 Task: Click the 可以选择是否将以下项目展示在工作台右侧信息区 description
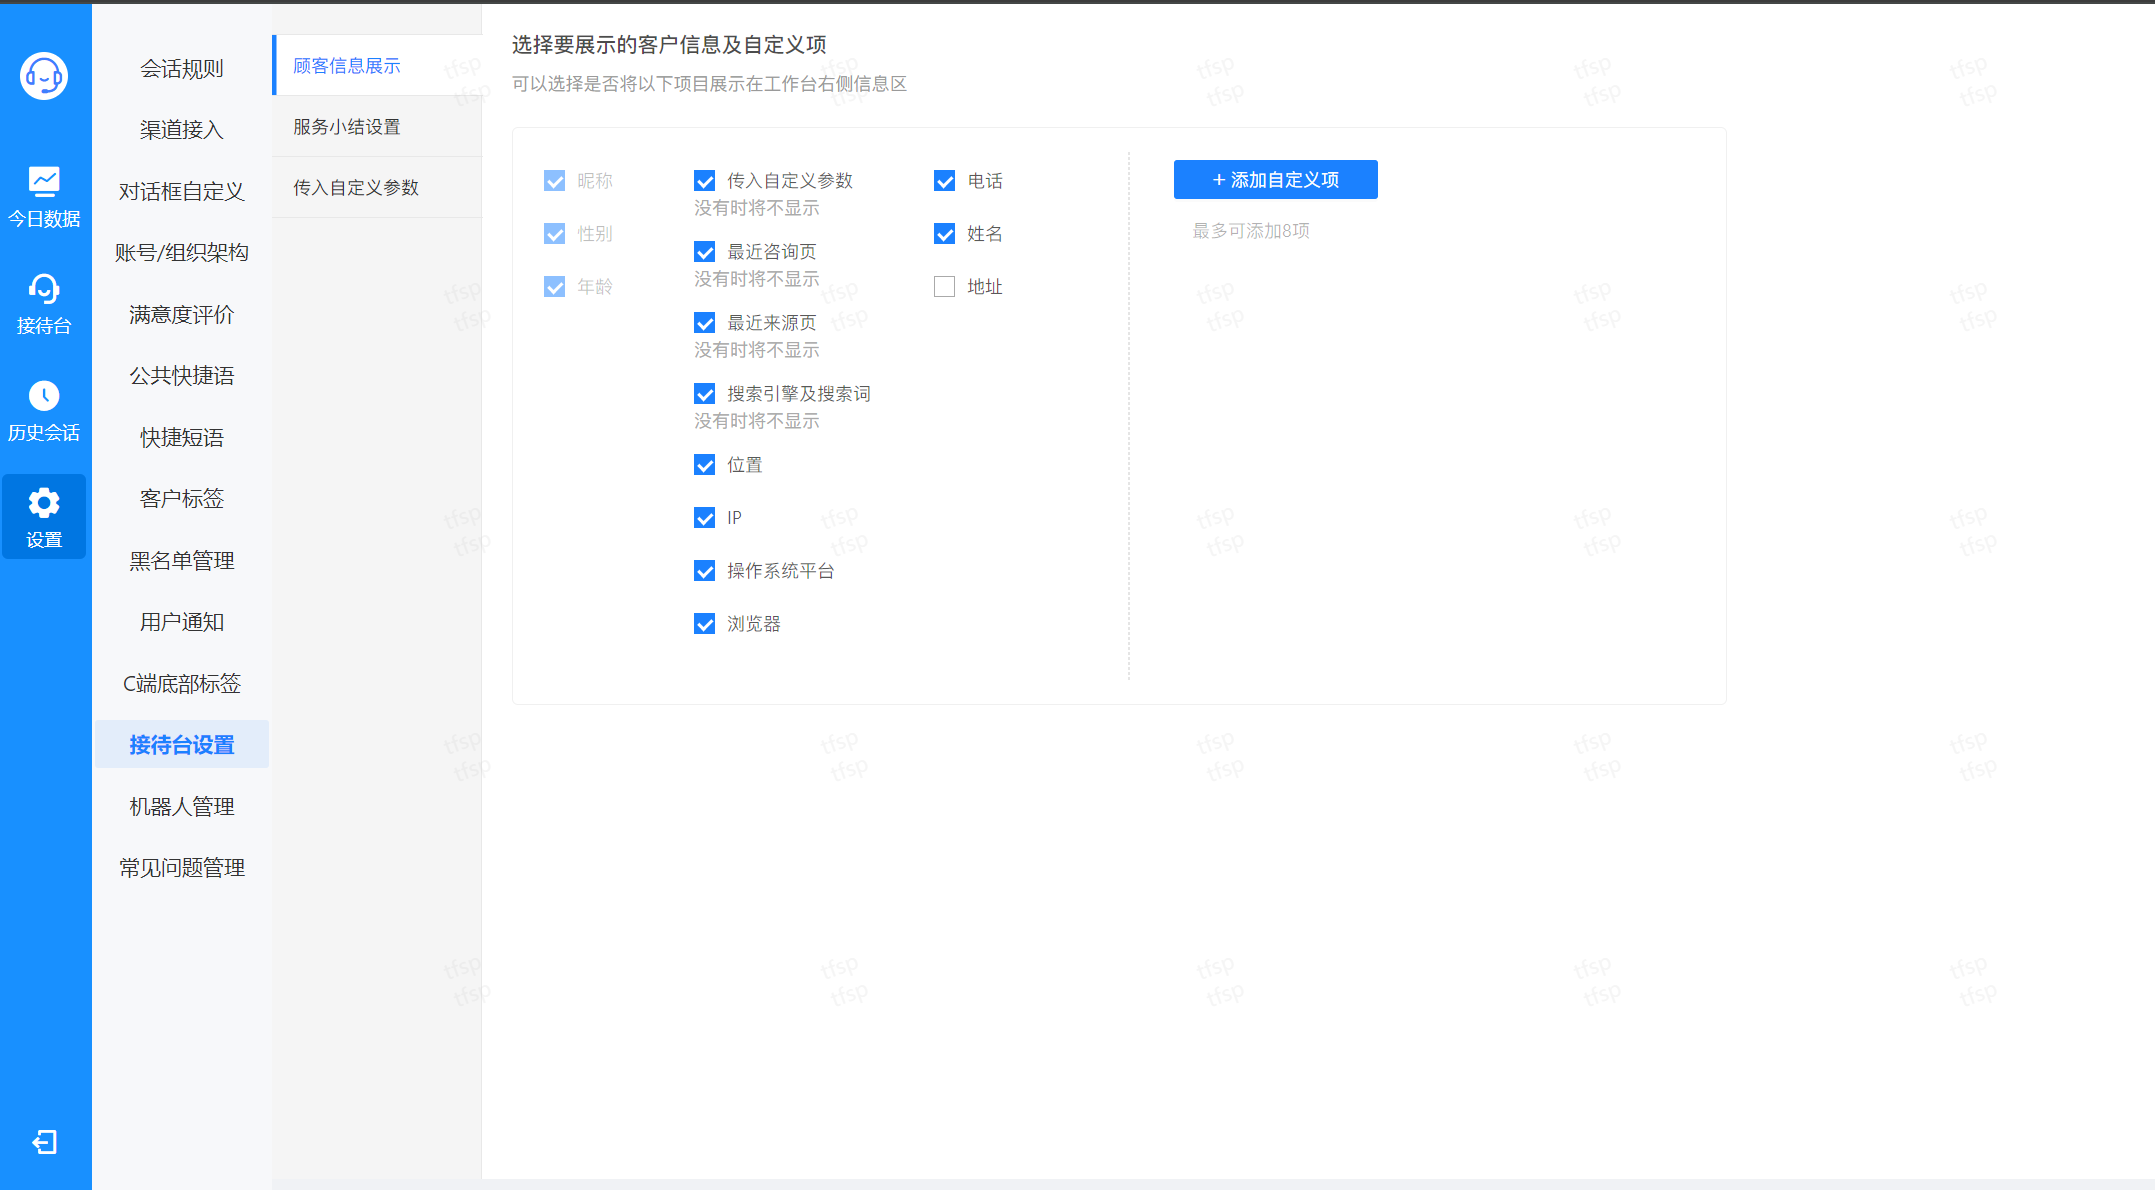(709, 84)
